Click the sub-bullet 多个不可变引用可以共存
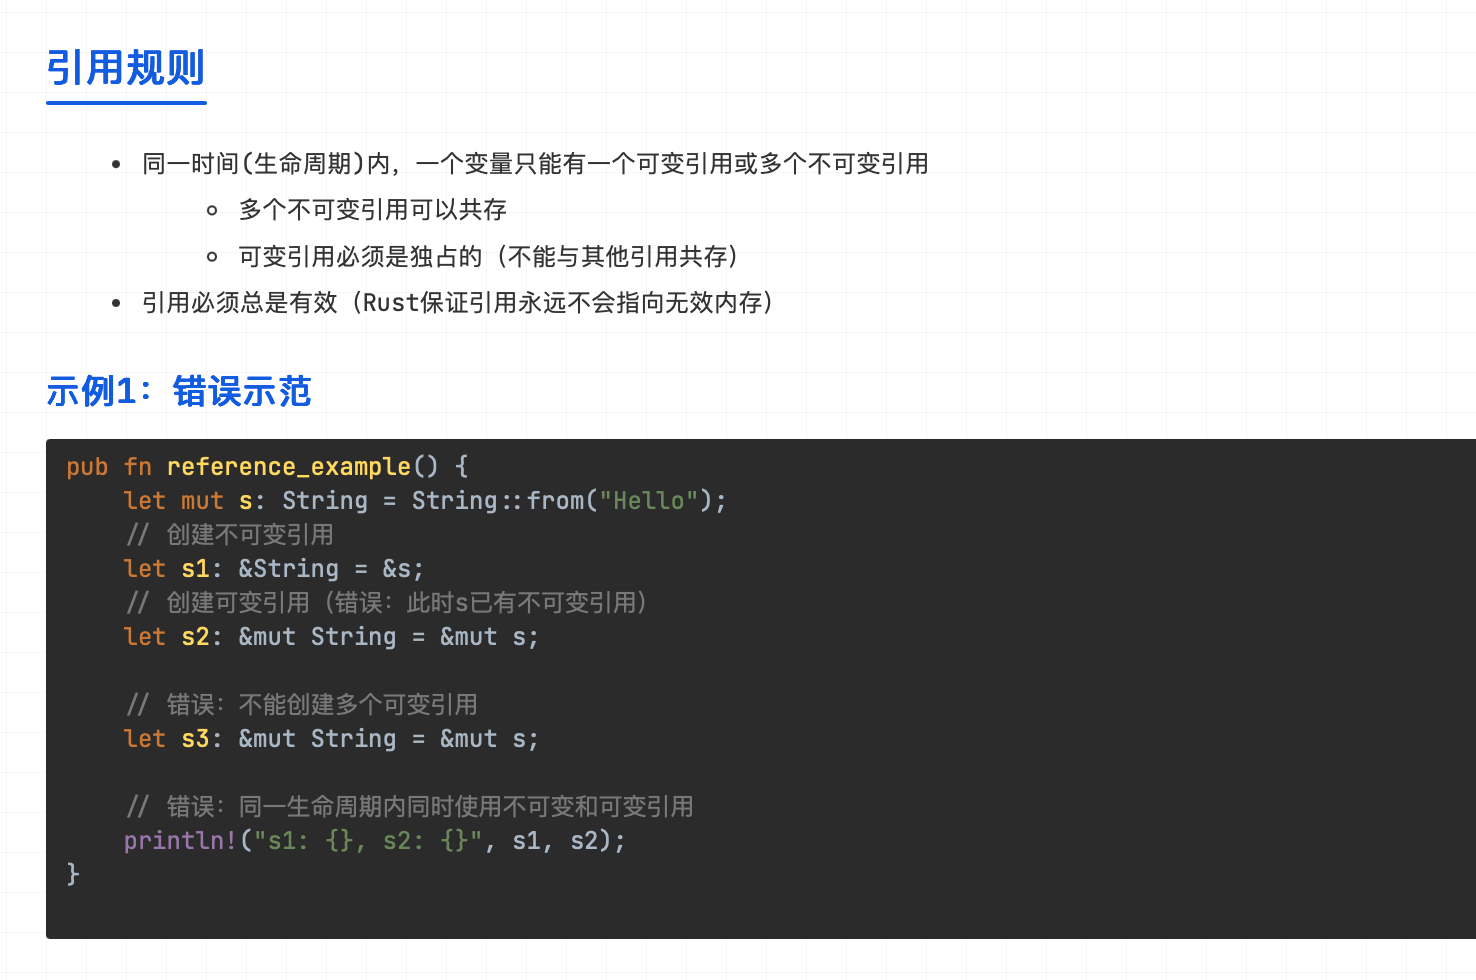Viewport: 1476px width, 980px height. [373, 209]
